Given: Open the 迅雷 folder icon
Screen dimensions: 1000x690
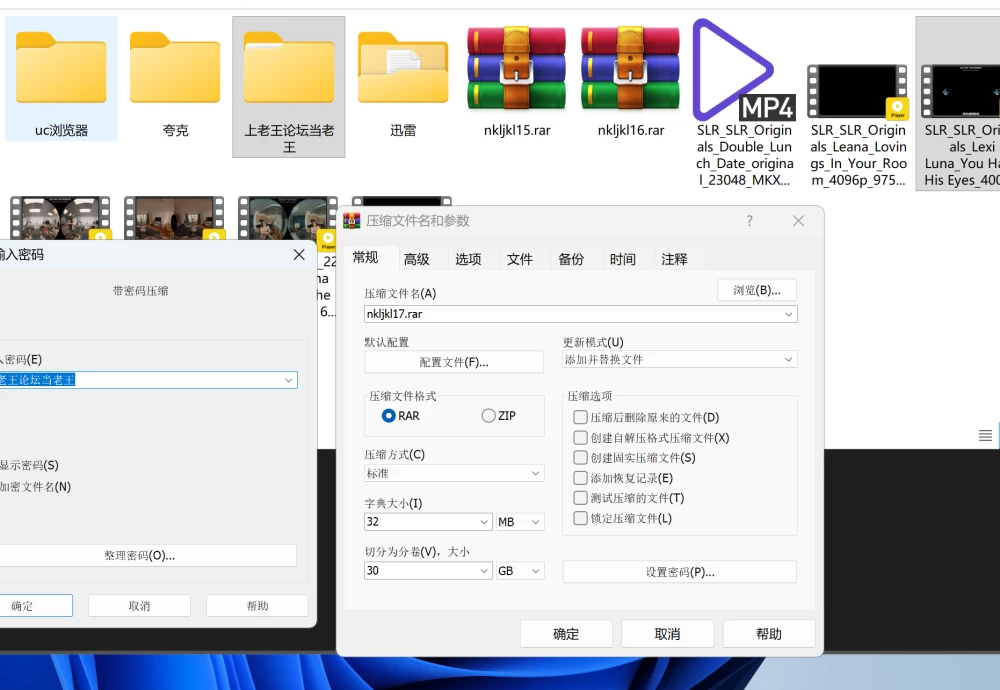Looking at the screenshot, I should tap(403, 68).
